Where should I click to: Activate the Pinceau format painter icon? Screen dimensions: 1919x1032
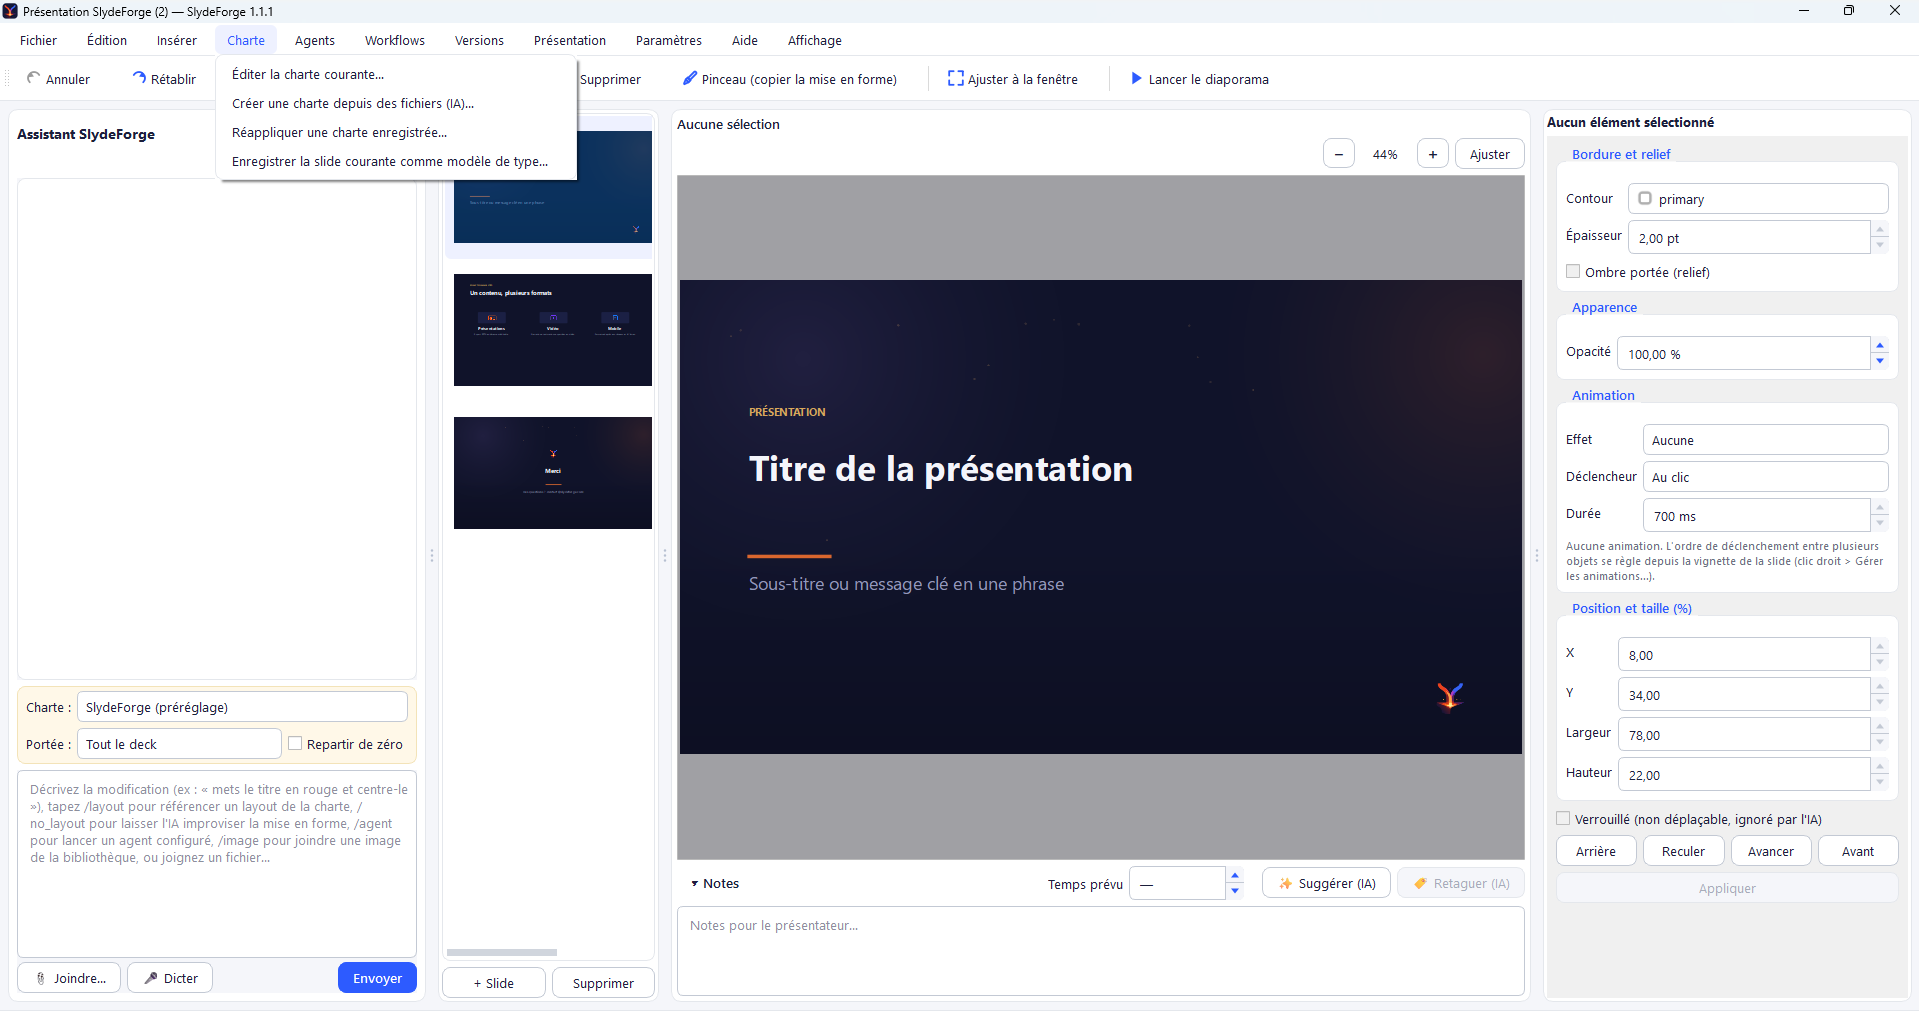tap(689, 78)
